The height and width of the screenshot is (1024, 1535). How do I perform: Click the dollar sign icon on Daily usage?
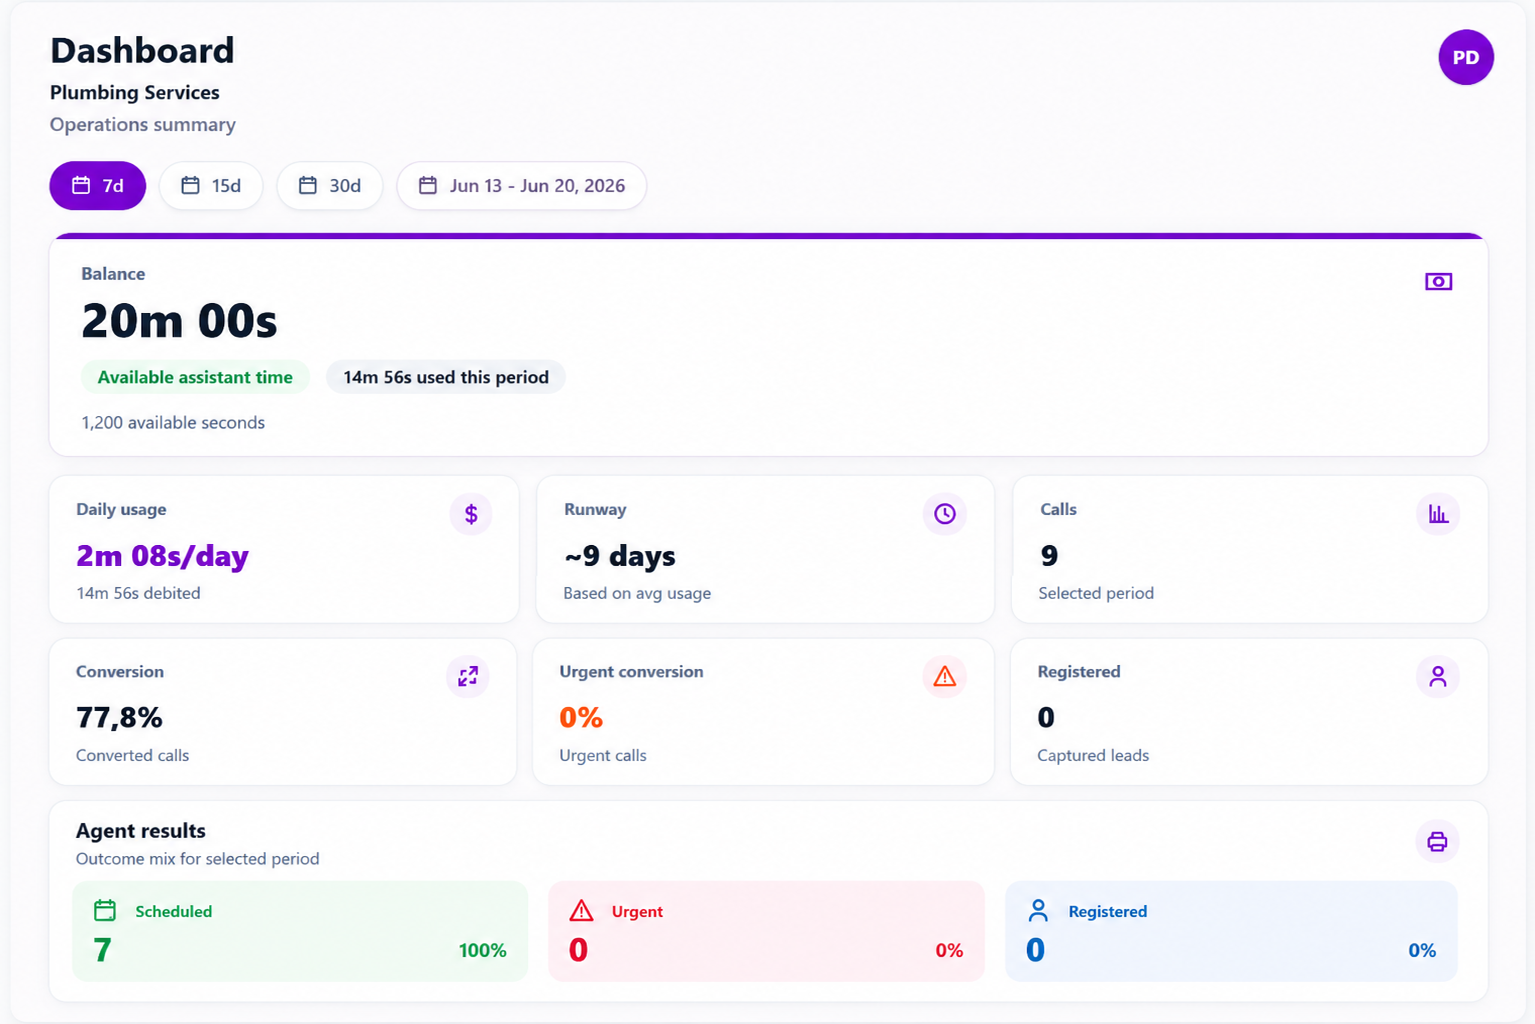(x=471, y=514)
